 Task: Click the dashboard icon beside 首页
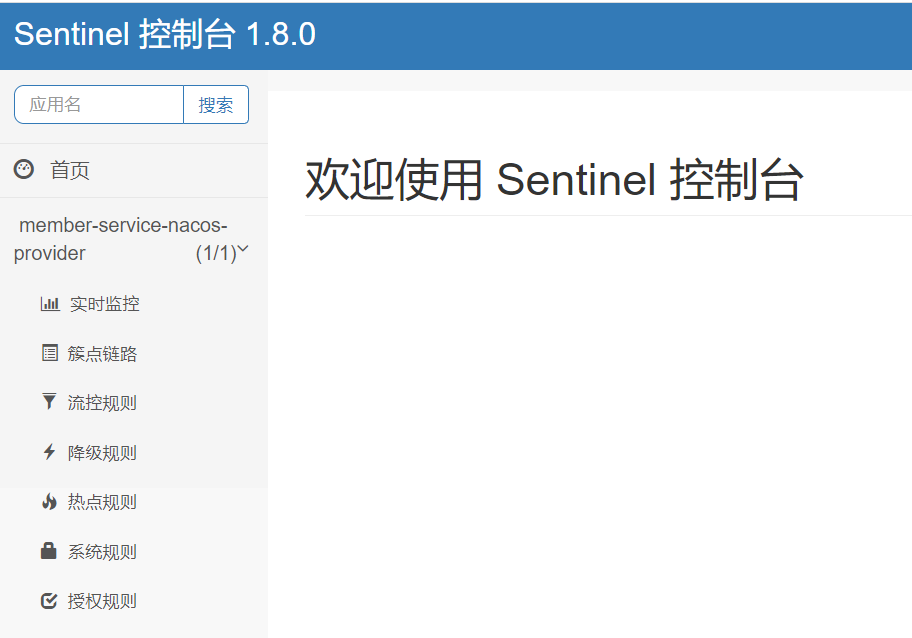(x=24, y=170)
